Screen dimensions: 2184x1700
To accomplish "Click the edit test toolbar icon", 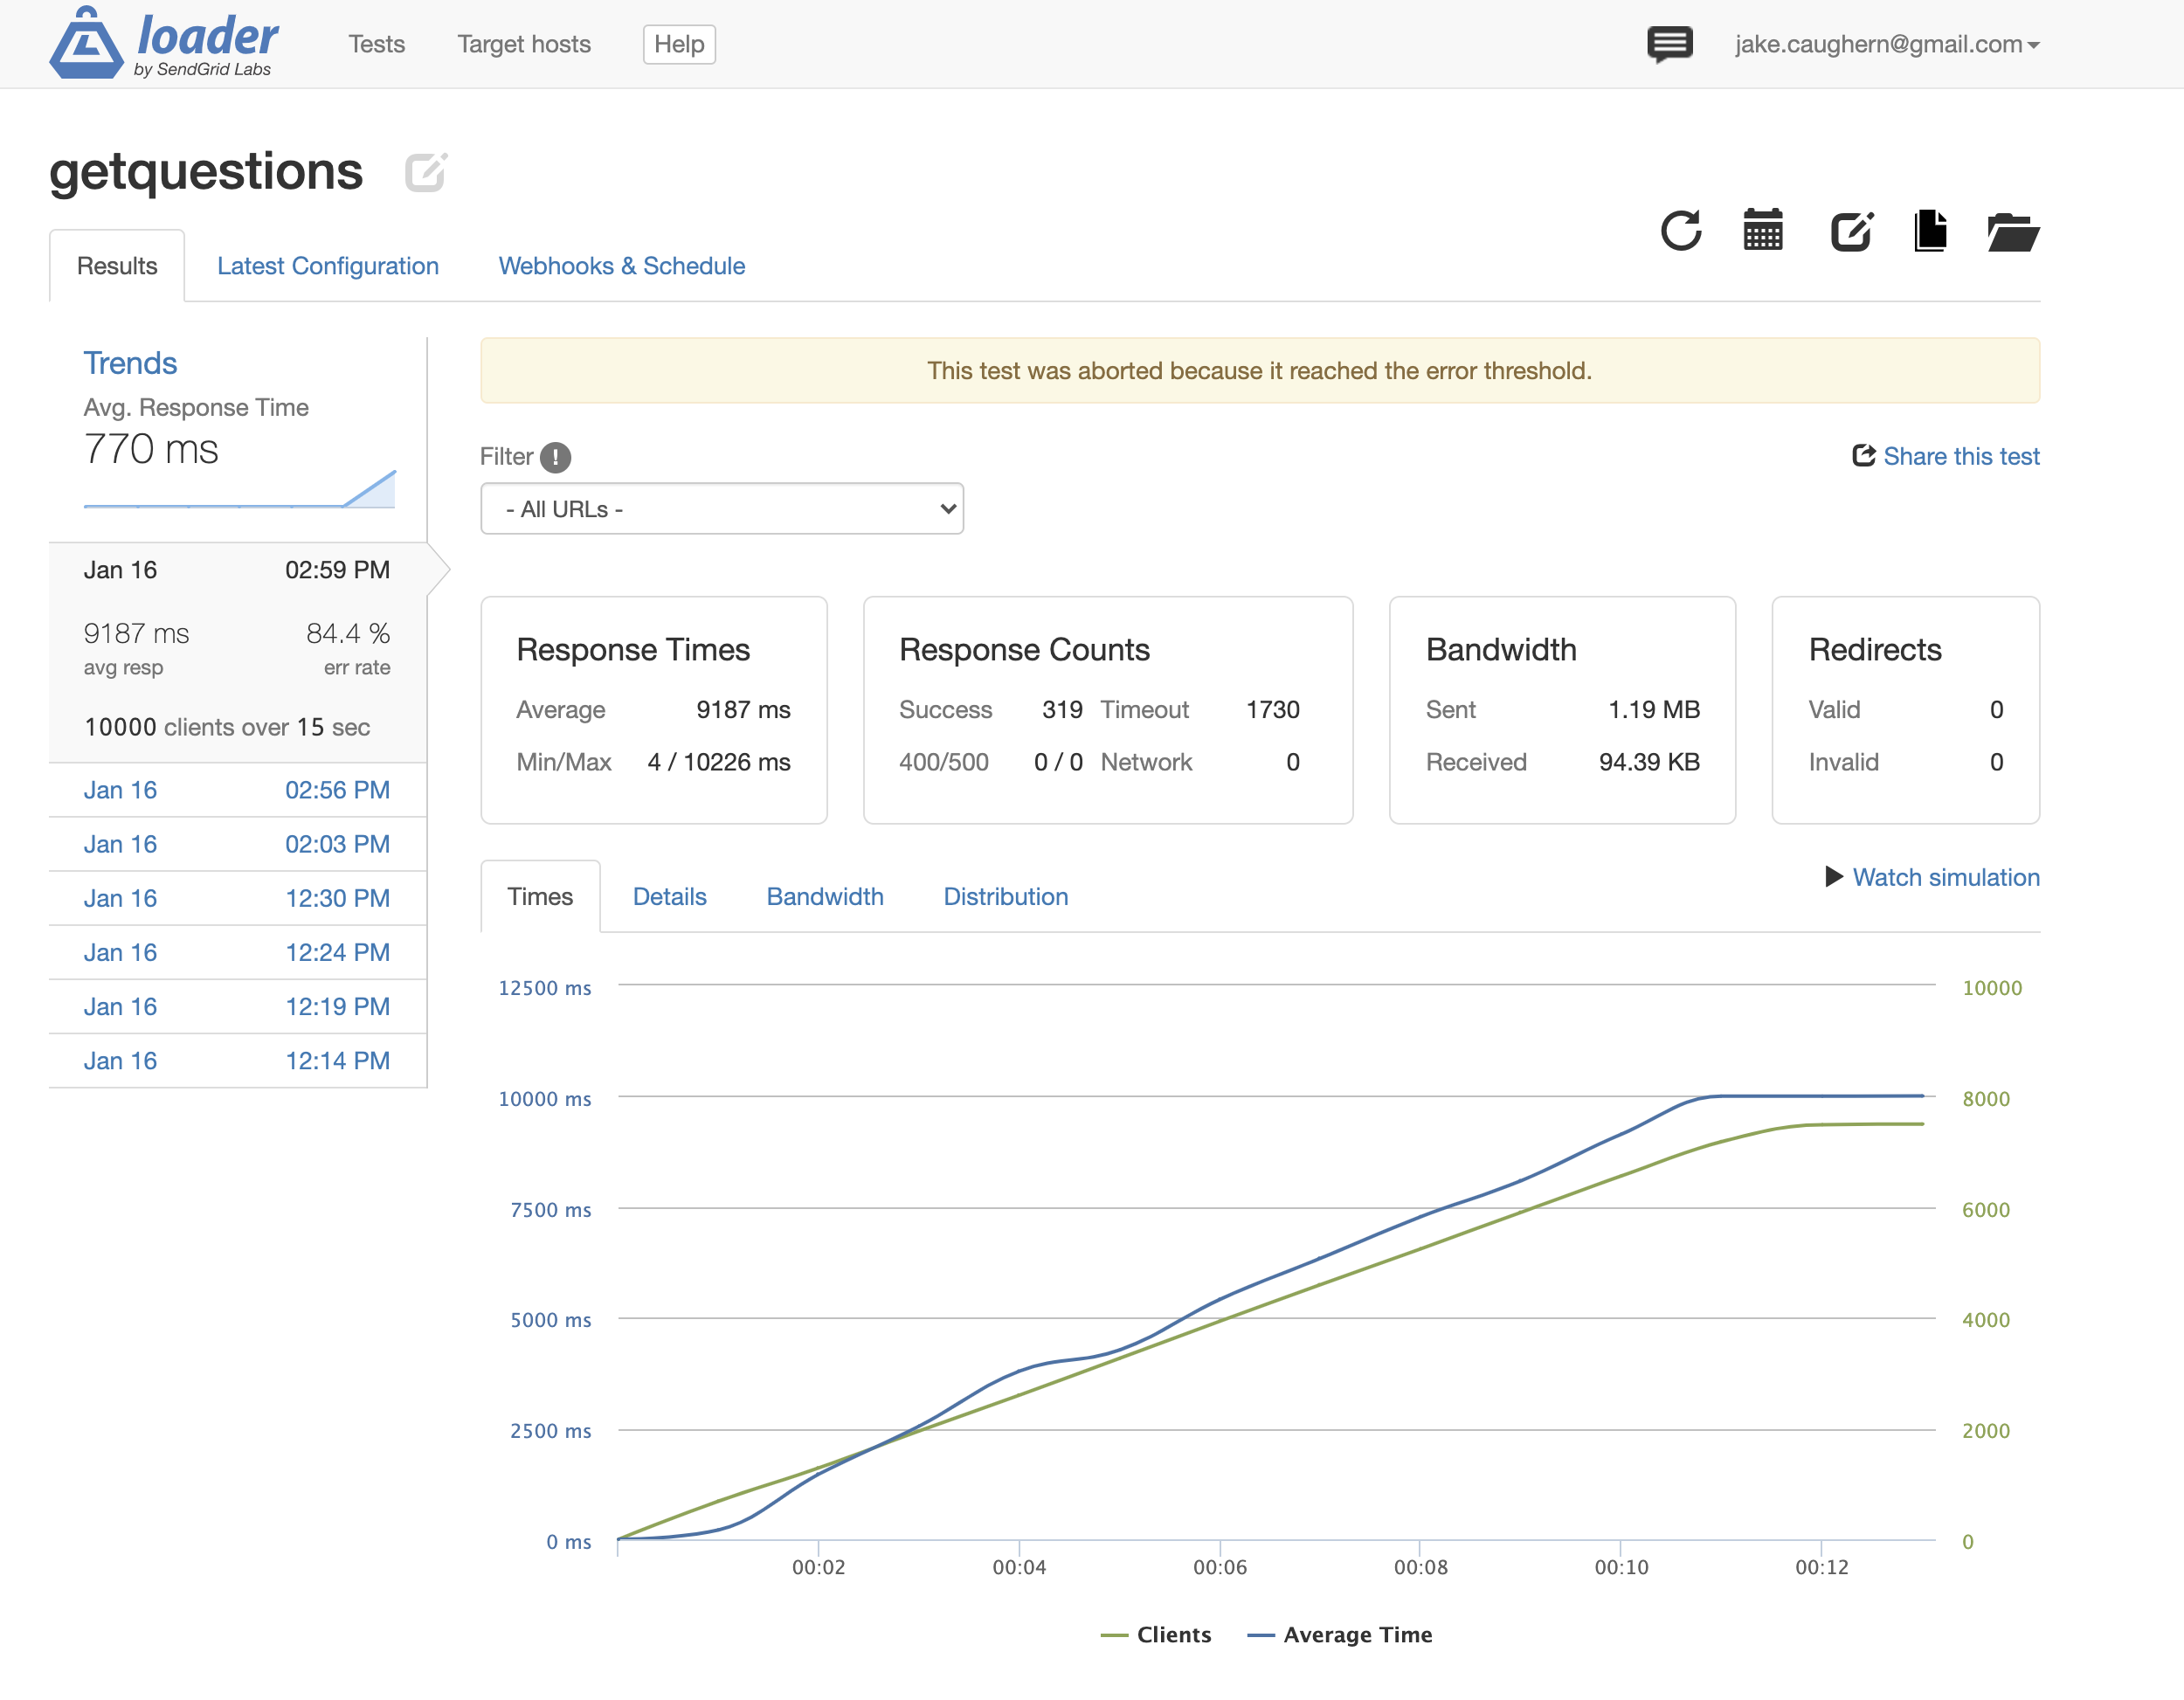I will click(x=1851, y=231).
